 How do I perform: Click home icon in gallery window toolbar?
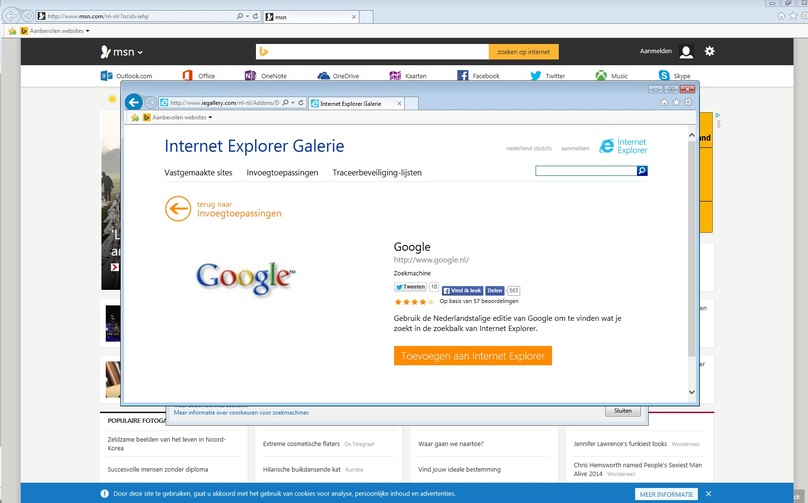pos(664,102)
